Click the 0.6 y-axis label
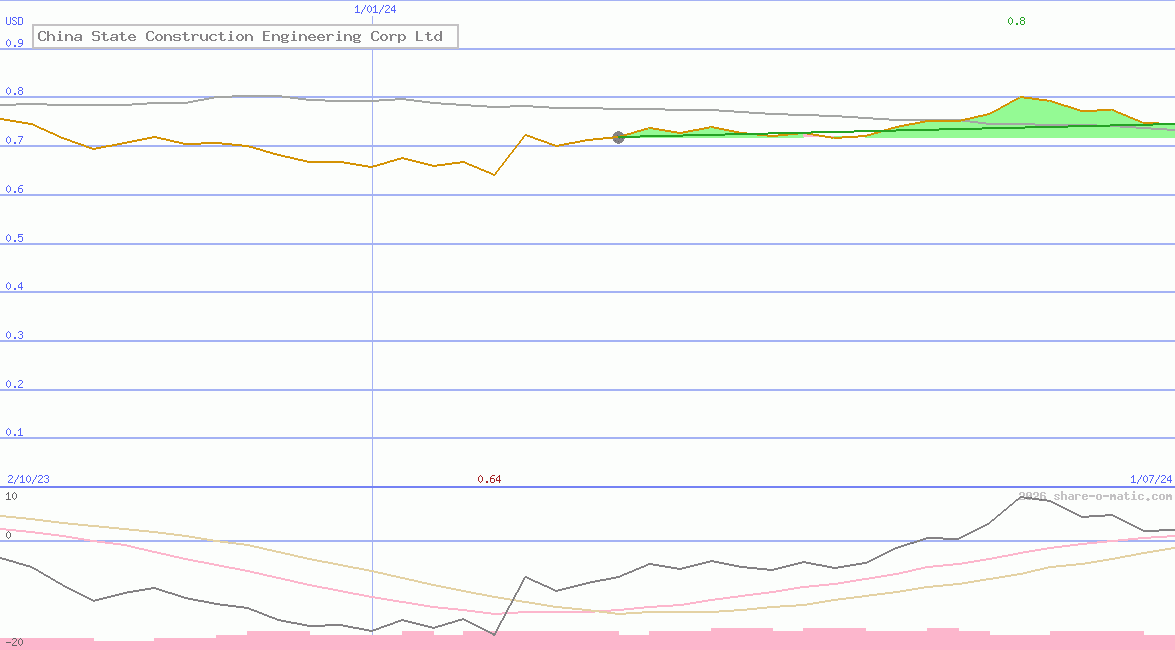1175x650 pixels. coord(14,189)
